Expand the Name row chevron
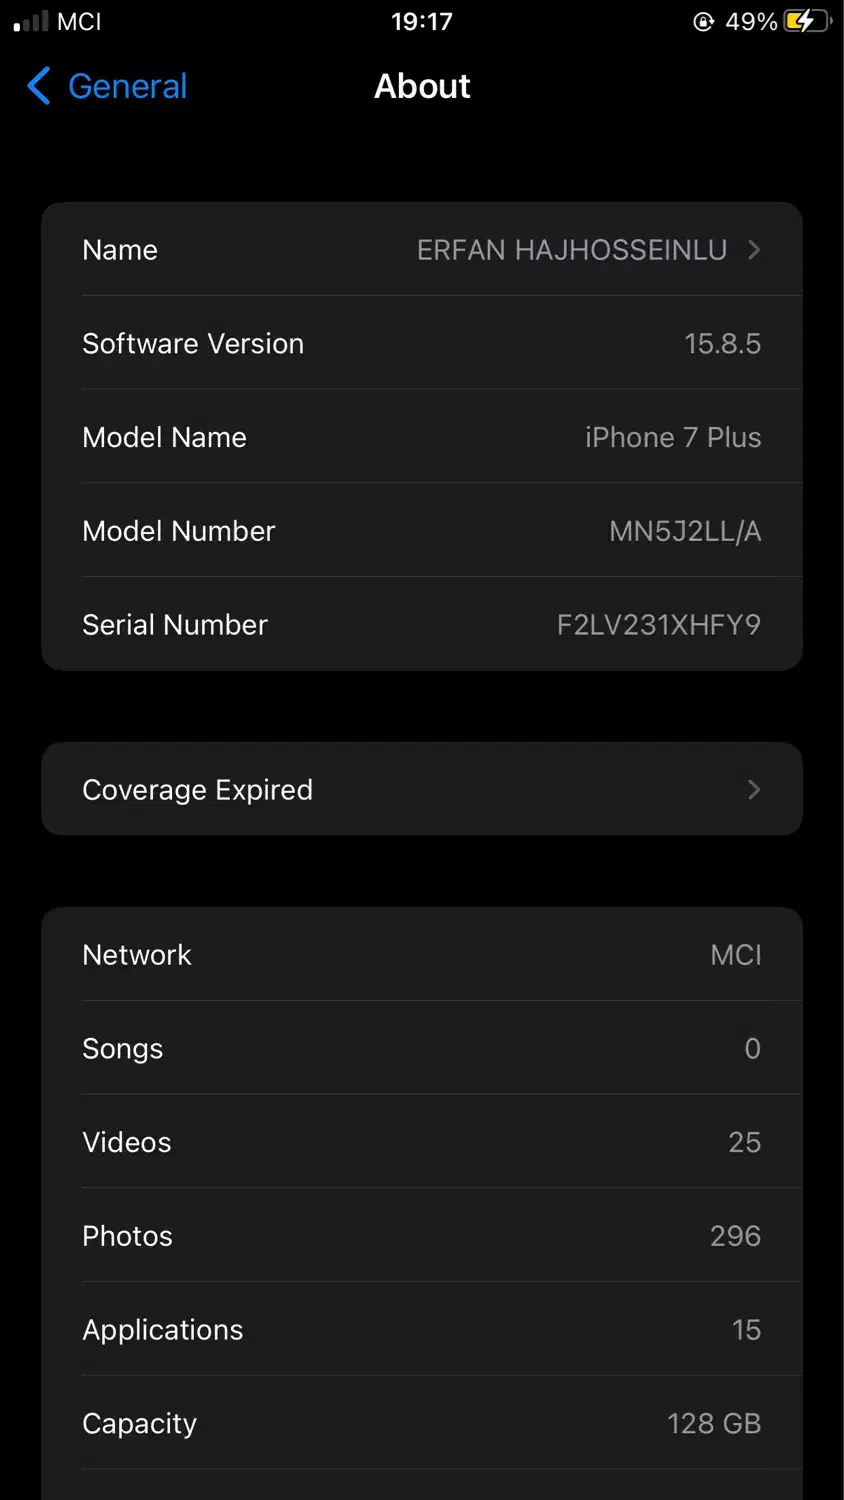Image resolution: width=844 pixels, height=1500 pixels. pyautogui.click(x=754, y=250)
